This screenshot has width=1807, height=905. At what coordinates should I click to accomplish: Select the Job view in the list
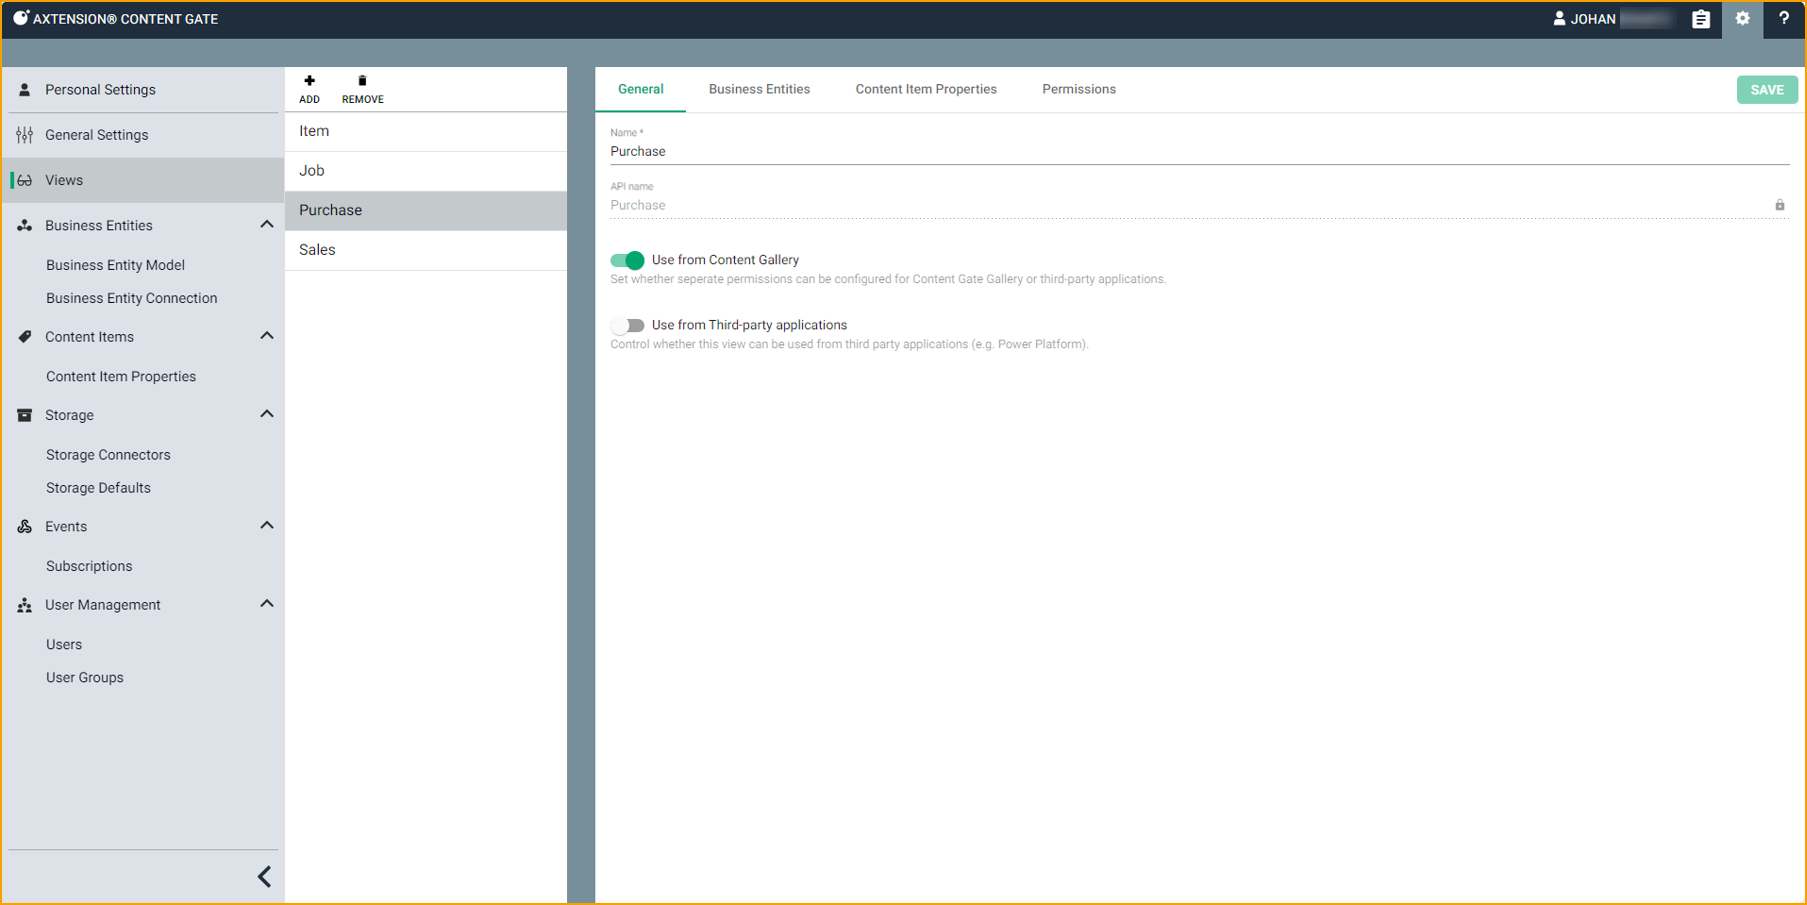point(426,171)
